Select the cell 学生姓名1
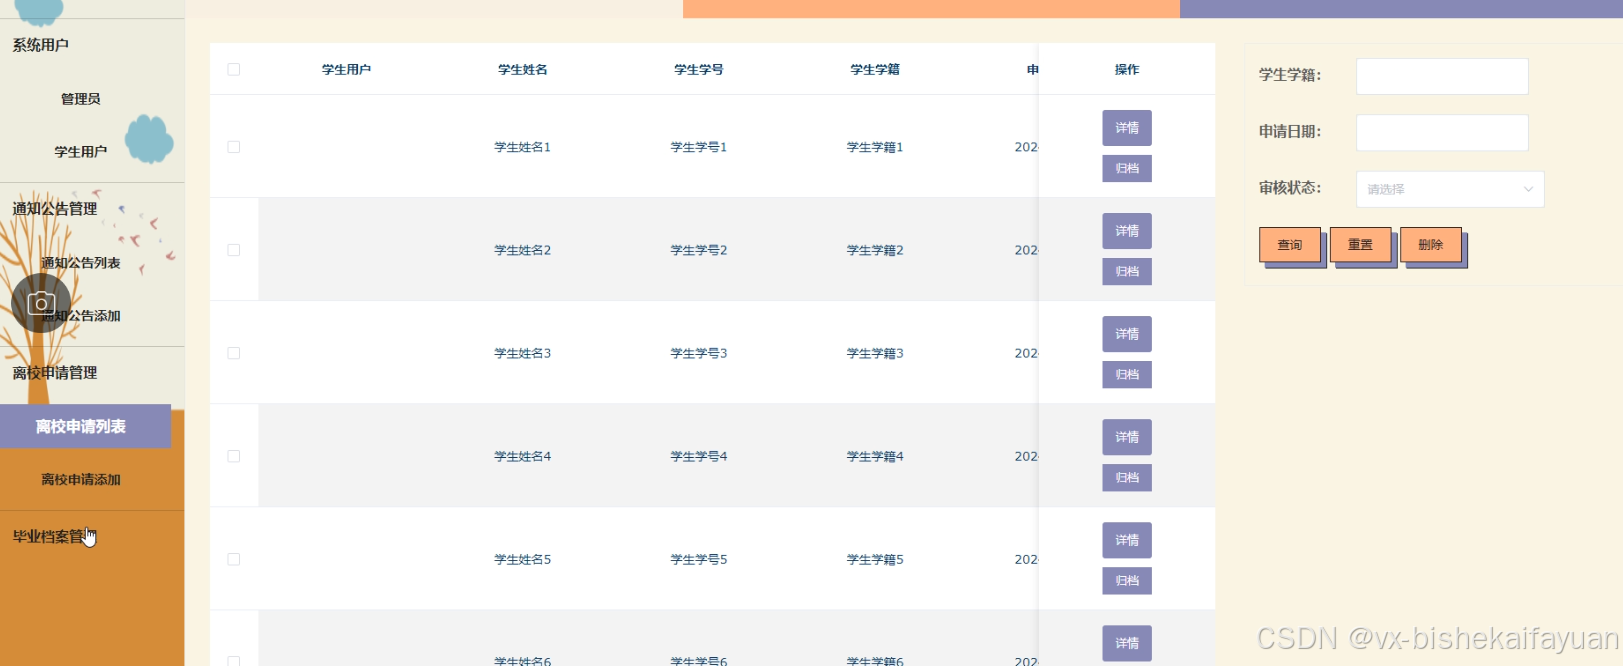 tap(523, 147)
